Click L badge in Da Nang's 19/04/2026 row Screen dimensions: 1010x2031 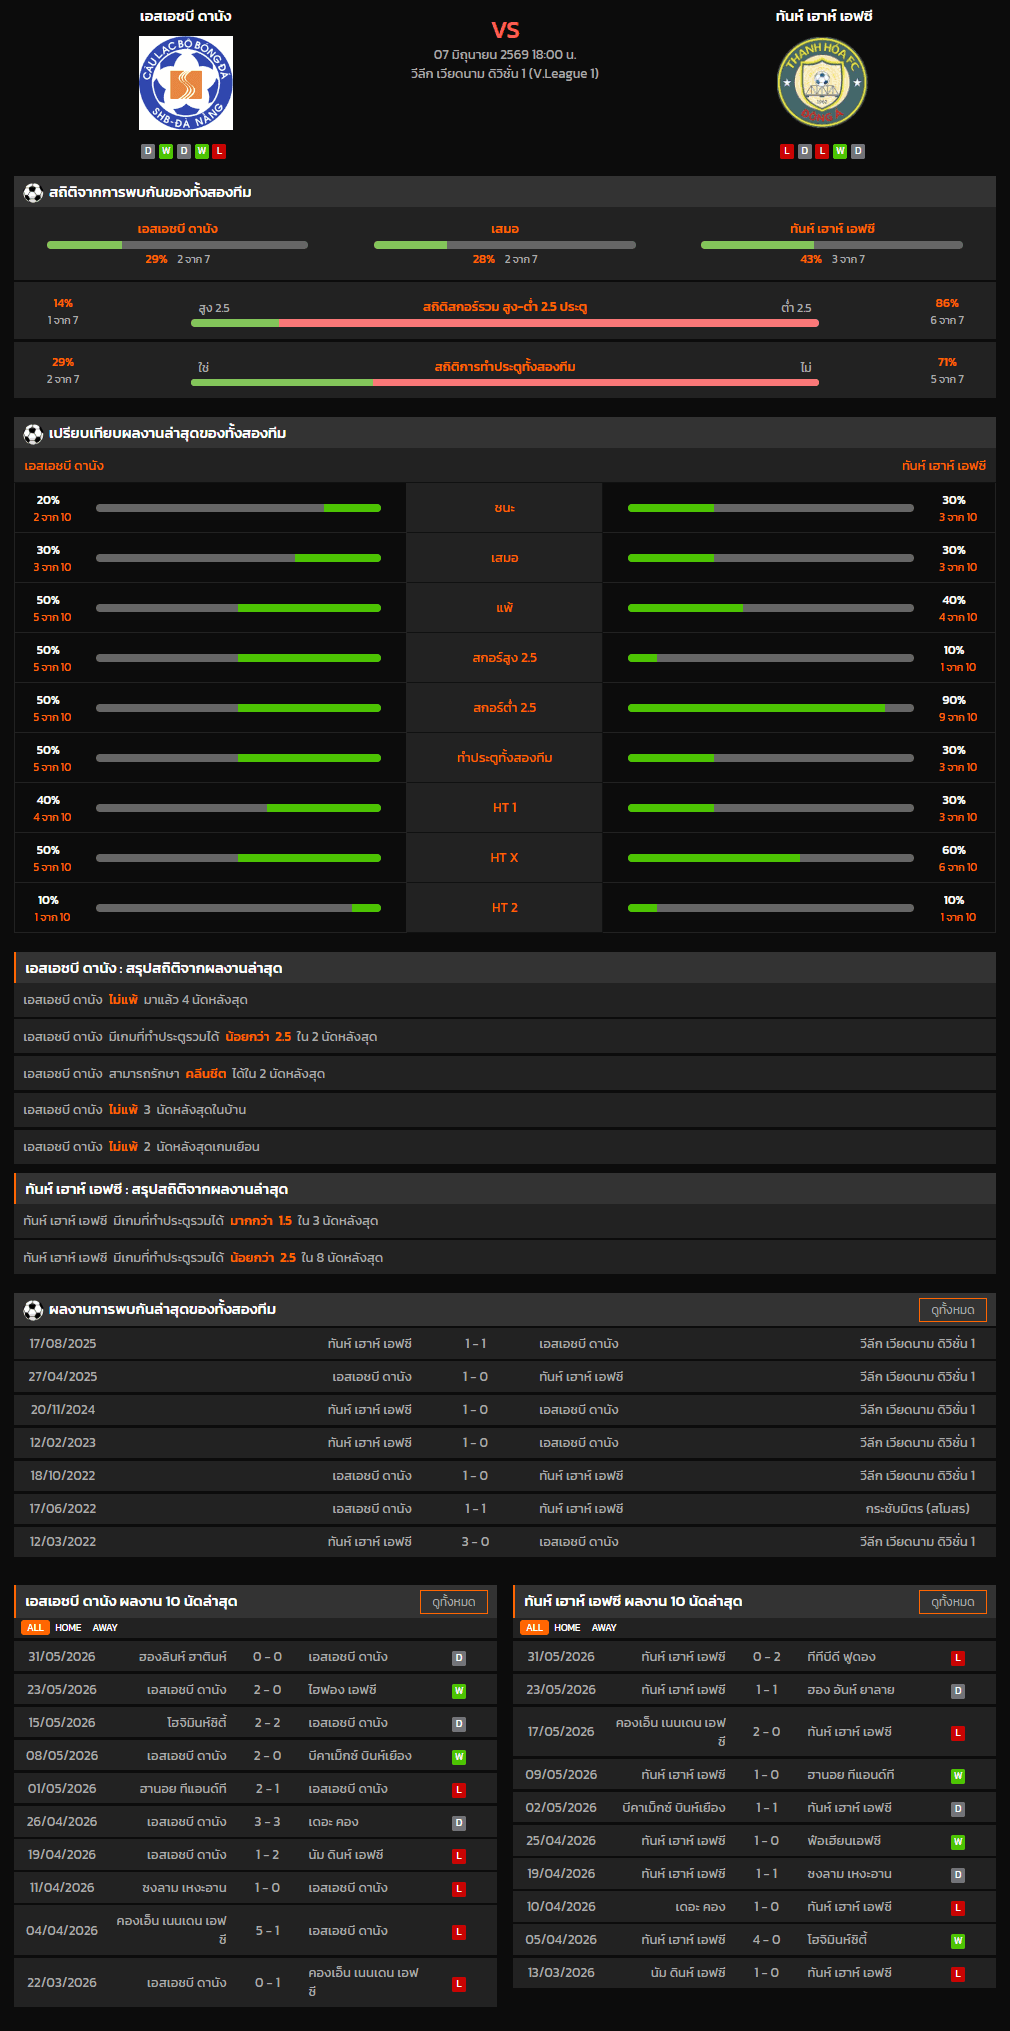click(459, 1856)
